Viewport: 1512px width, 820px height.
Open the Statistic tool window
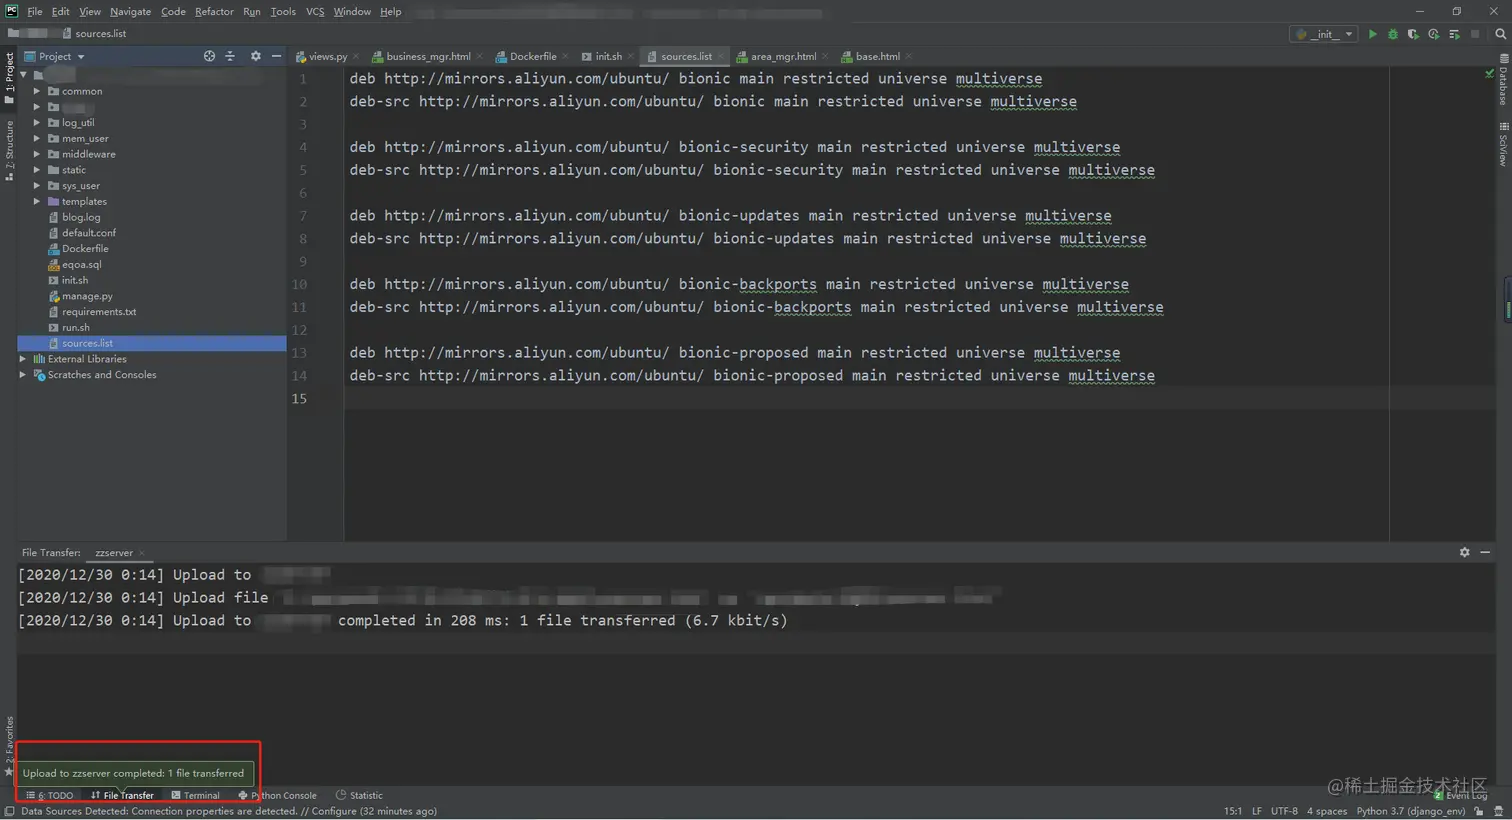(x=359, y=796)
